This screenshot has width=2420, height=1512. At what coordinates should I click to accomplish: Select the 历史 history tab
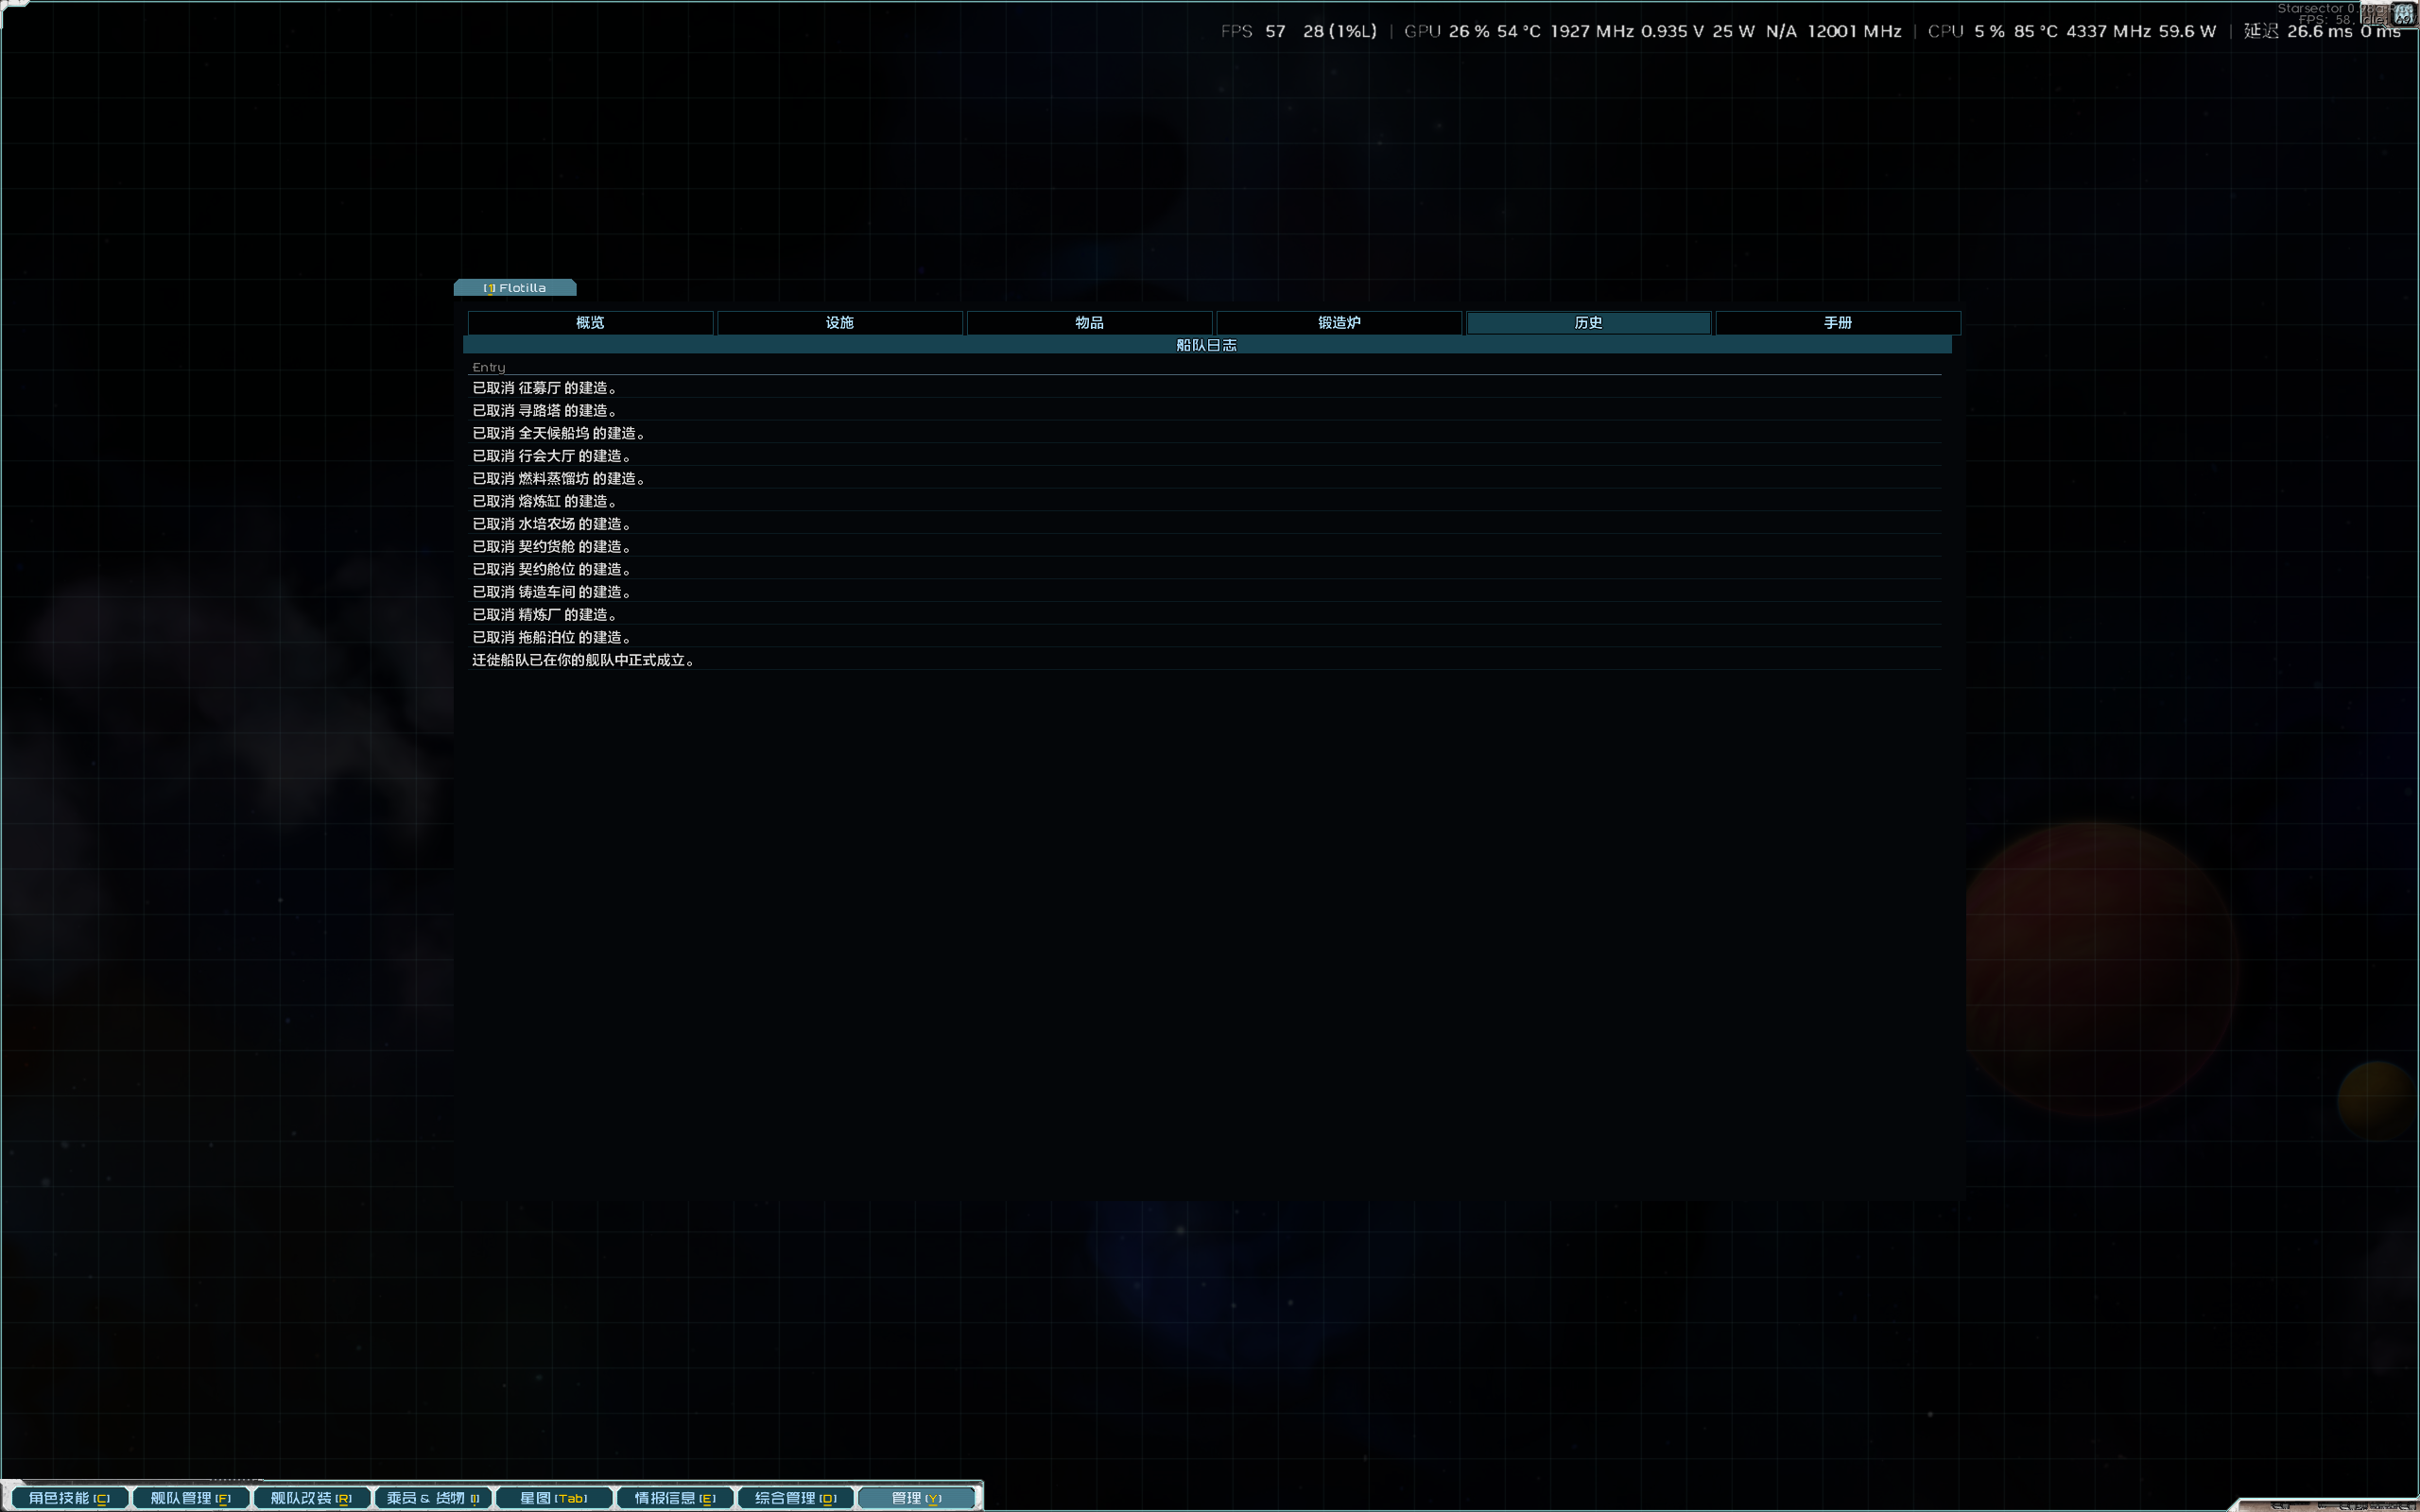(x=1588, y=322)
